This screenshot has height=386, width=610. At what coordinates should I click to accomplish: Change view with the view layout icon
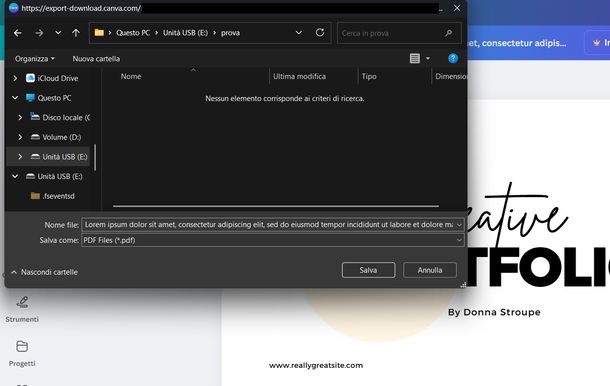coord(415,58)
